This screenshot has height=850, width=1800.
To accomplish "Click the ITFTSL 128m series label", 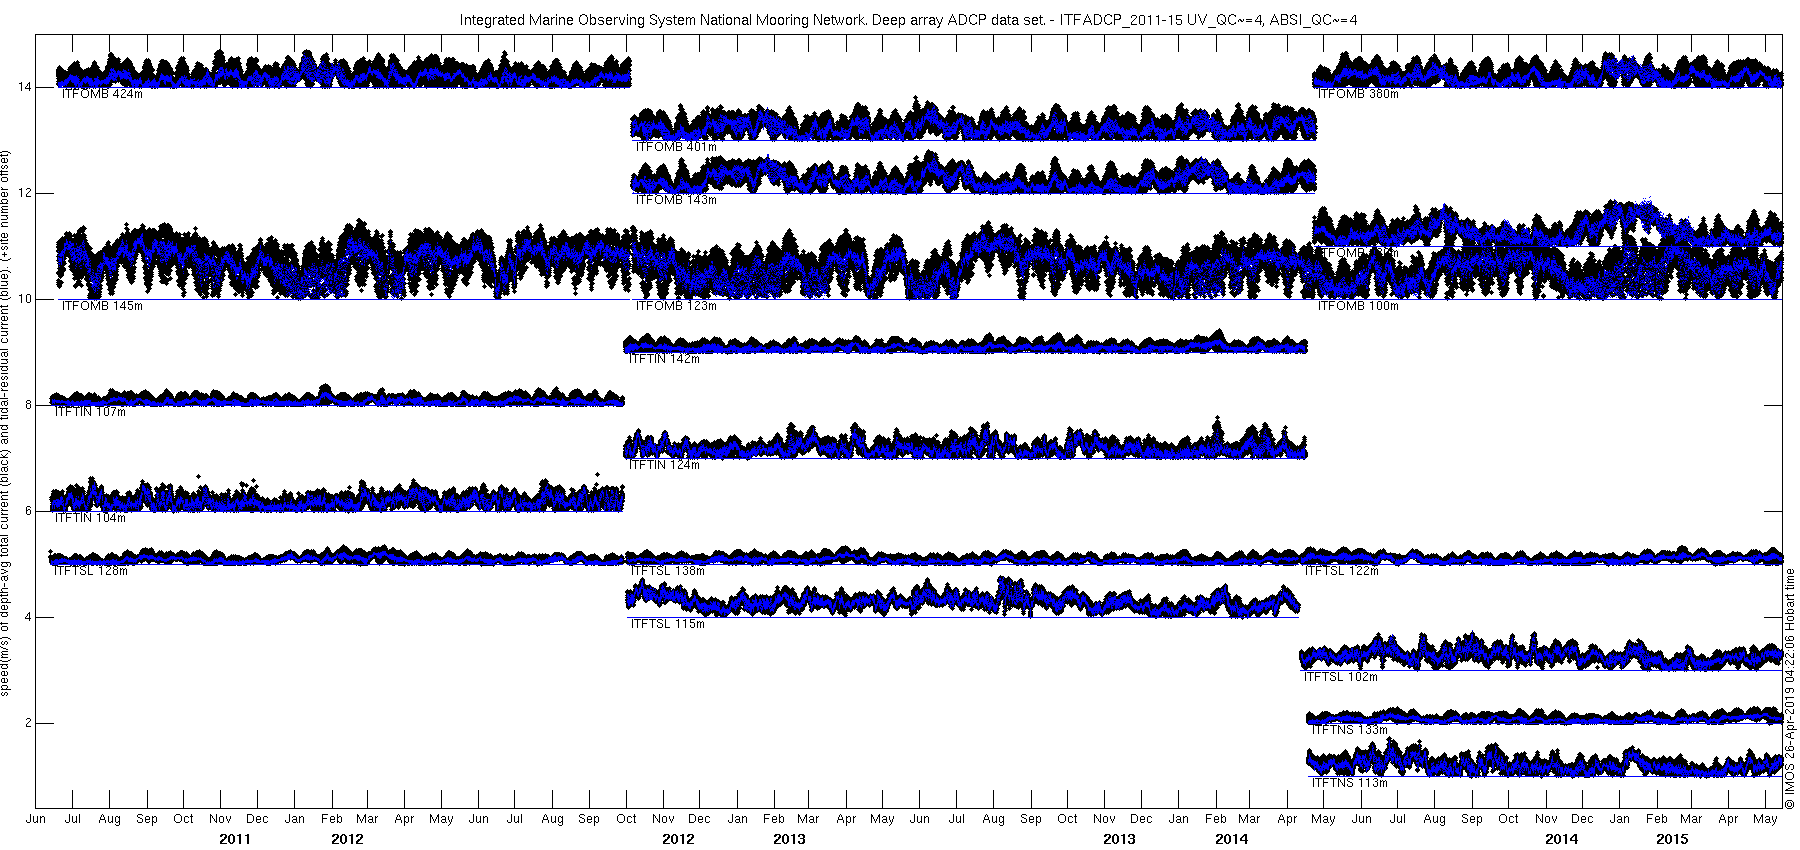I will [x=90, y=571].
